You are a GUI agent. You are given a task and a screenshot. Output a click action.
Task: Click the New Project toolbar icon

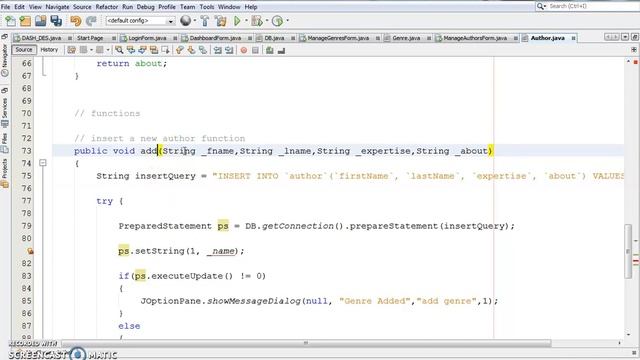point(25,21)
